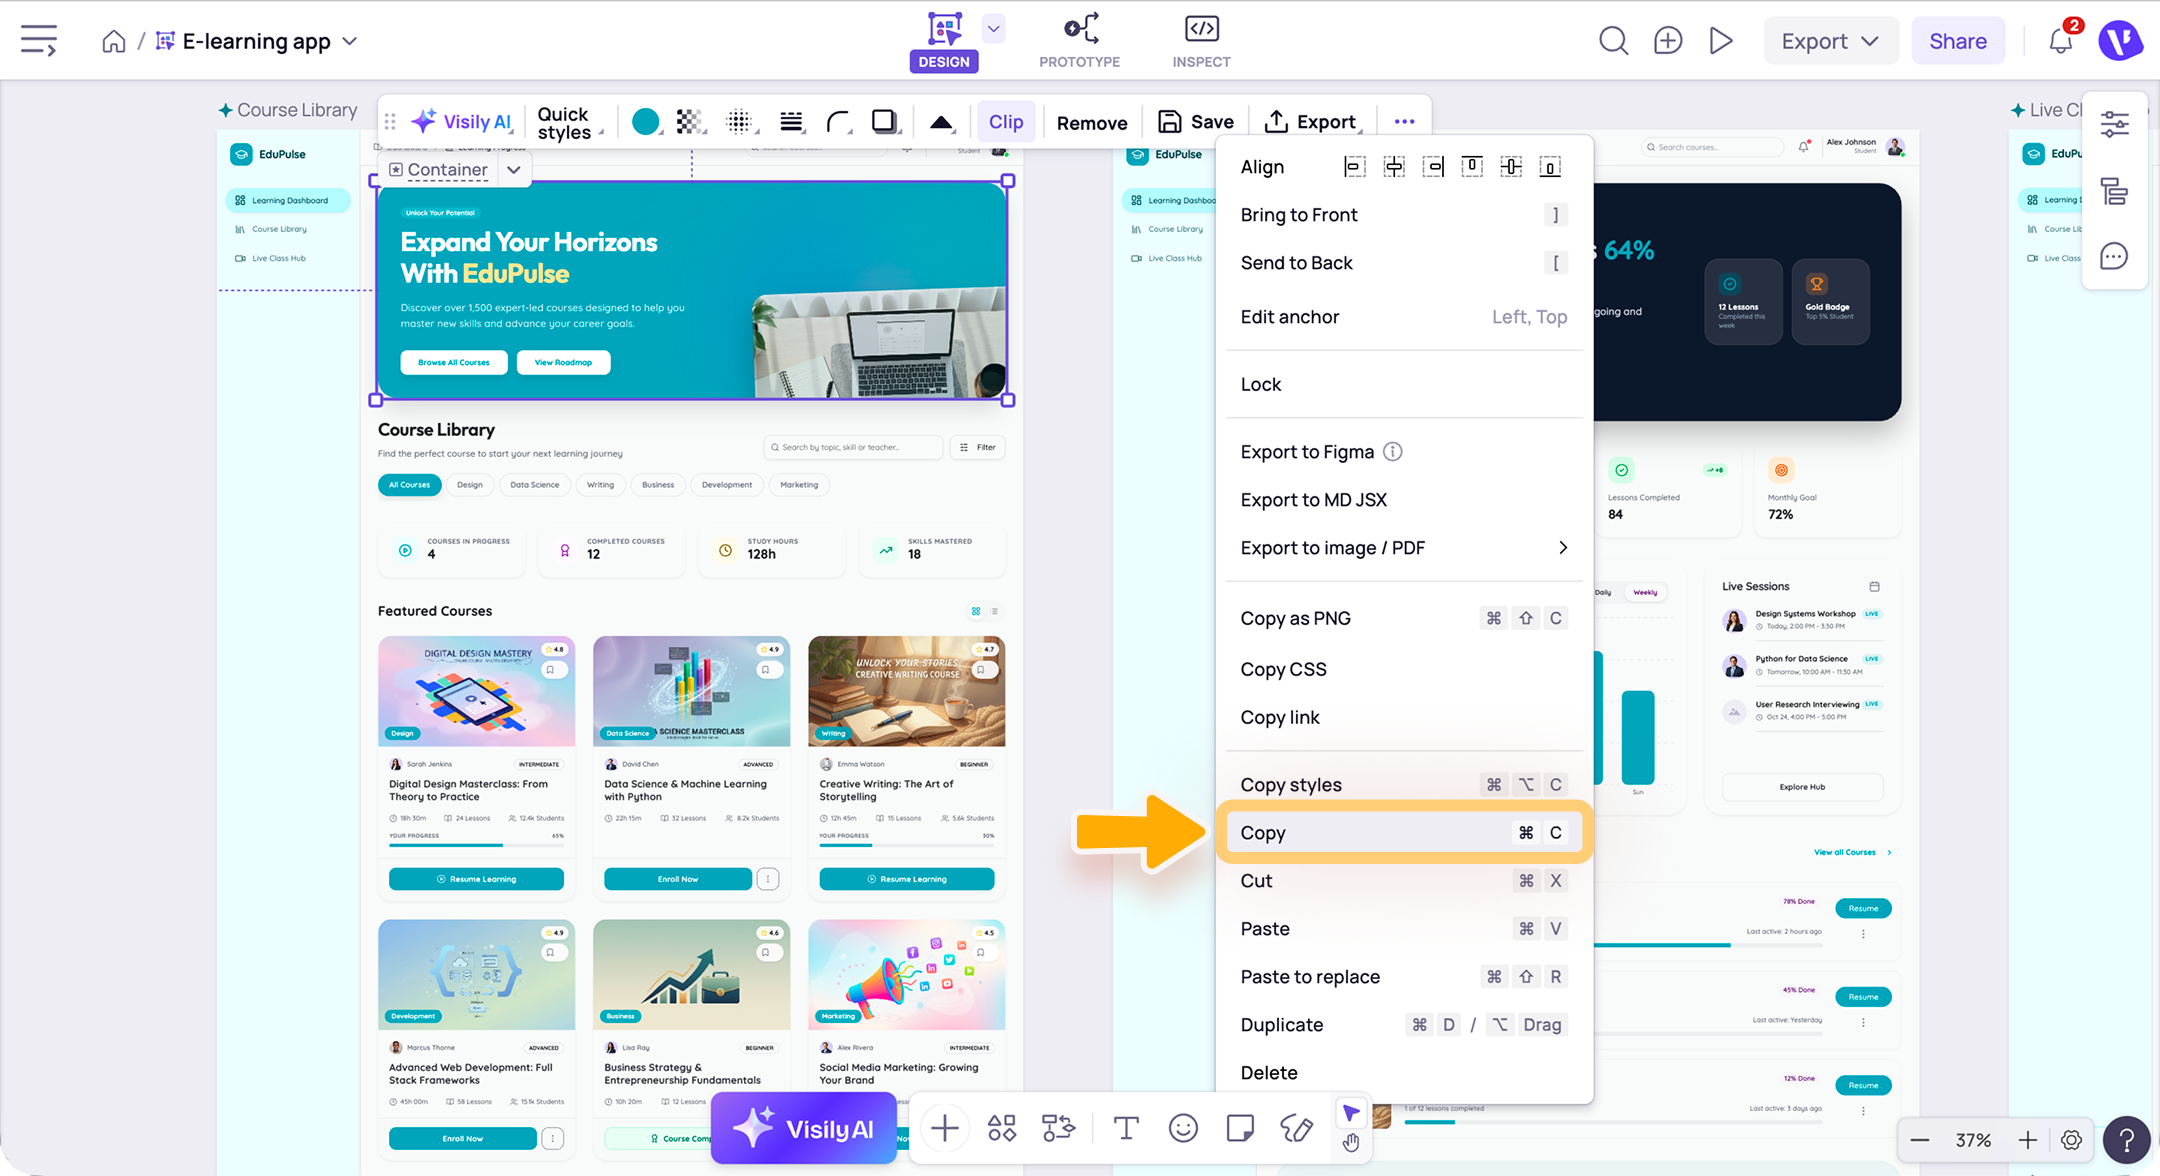The width and height of the screenshot is (2160, 1176).
Task: Expand the Design mode dropdown arrow
Action: [x=993, y=29]
